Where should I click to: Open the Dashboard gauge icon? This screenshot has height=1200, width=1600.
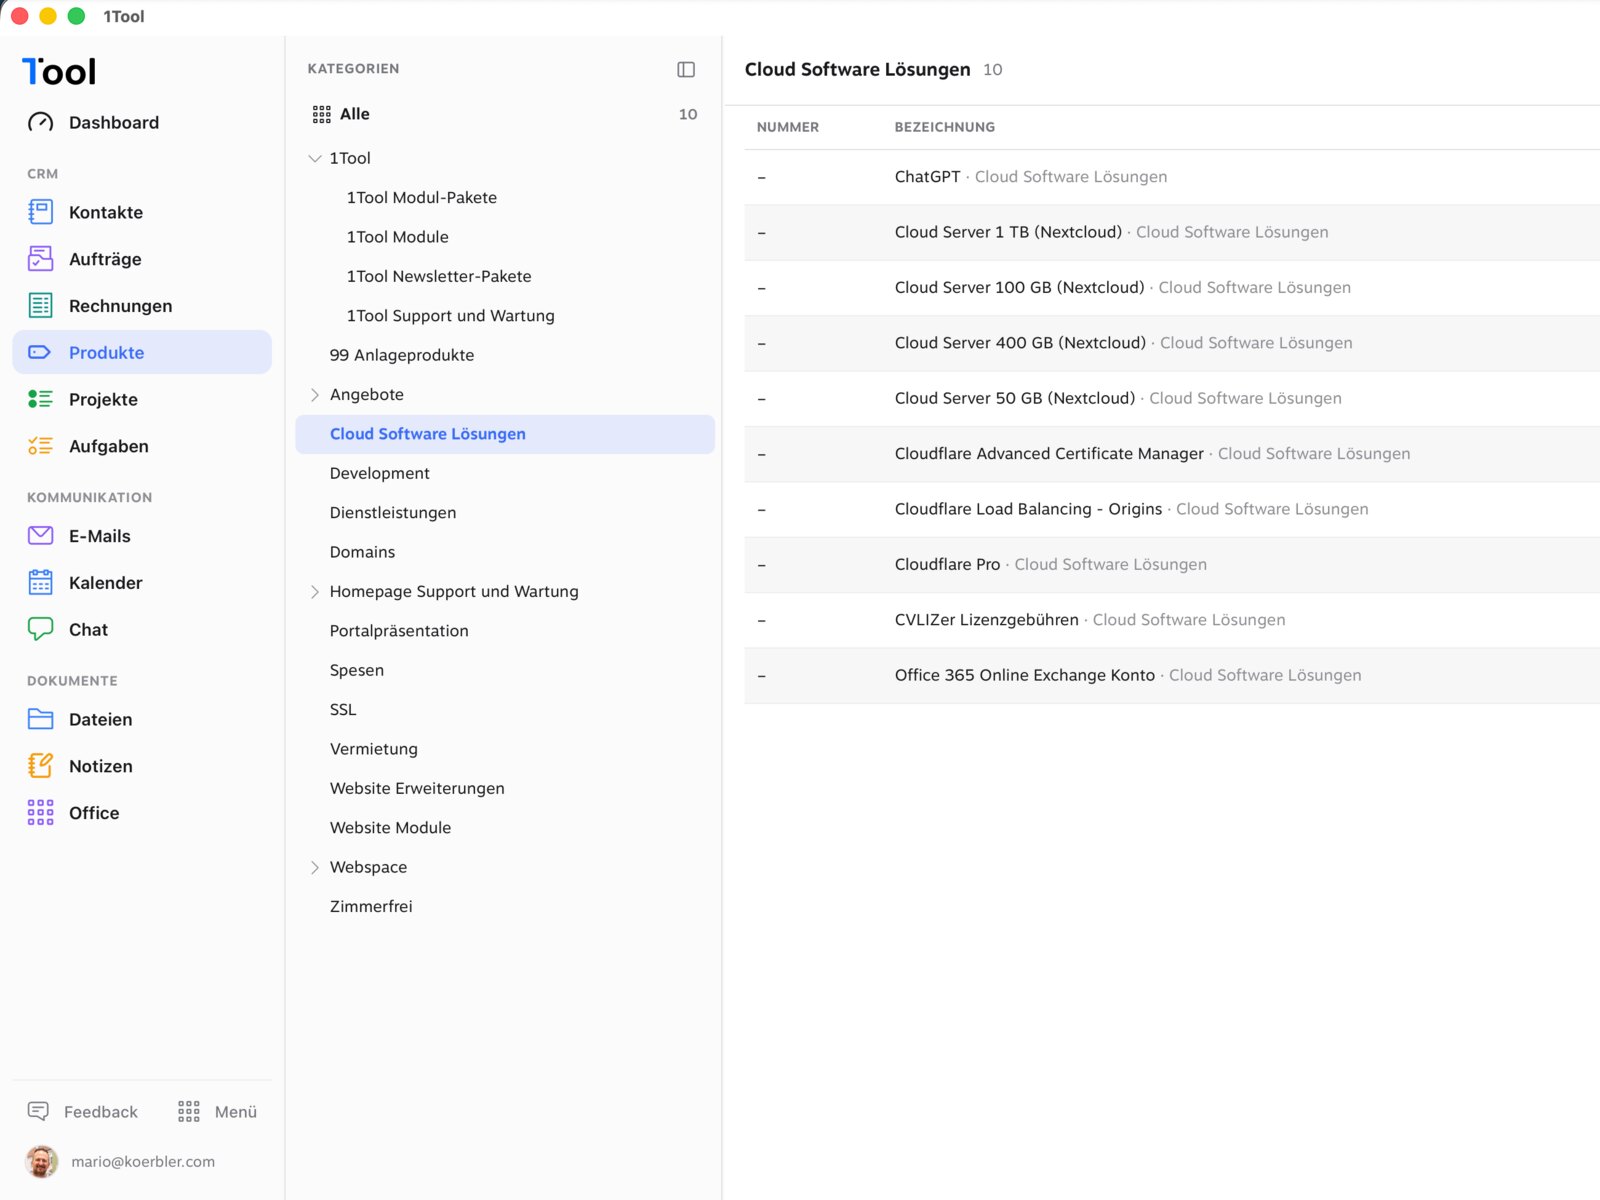[x=41, y=122]
